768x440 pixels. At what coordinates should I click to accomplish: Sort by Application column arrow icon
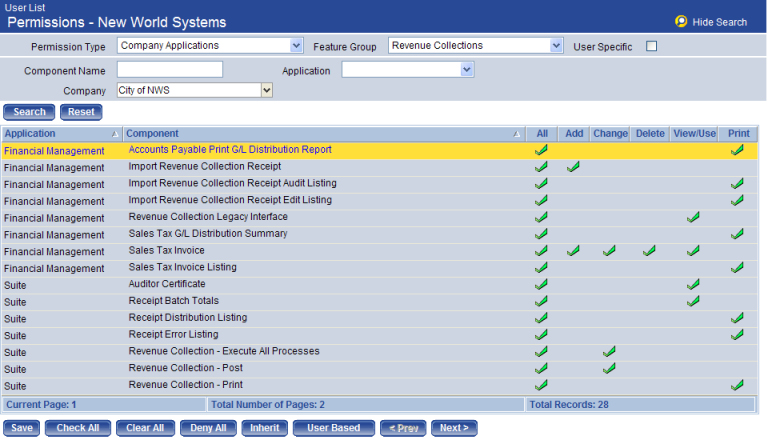coord(114,134)
